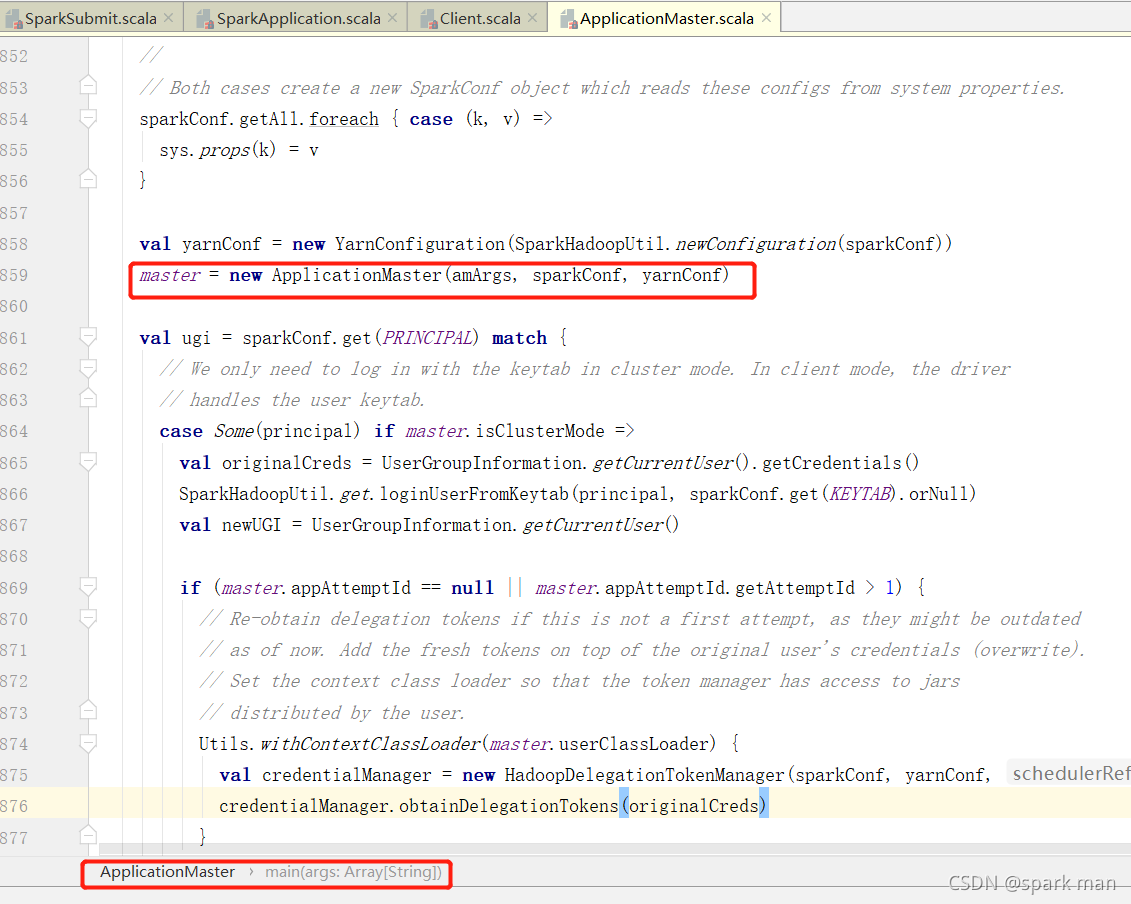Click the horizontal editor scrollbar

pos(613,849)
